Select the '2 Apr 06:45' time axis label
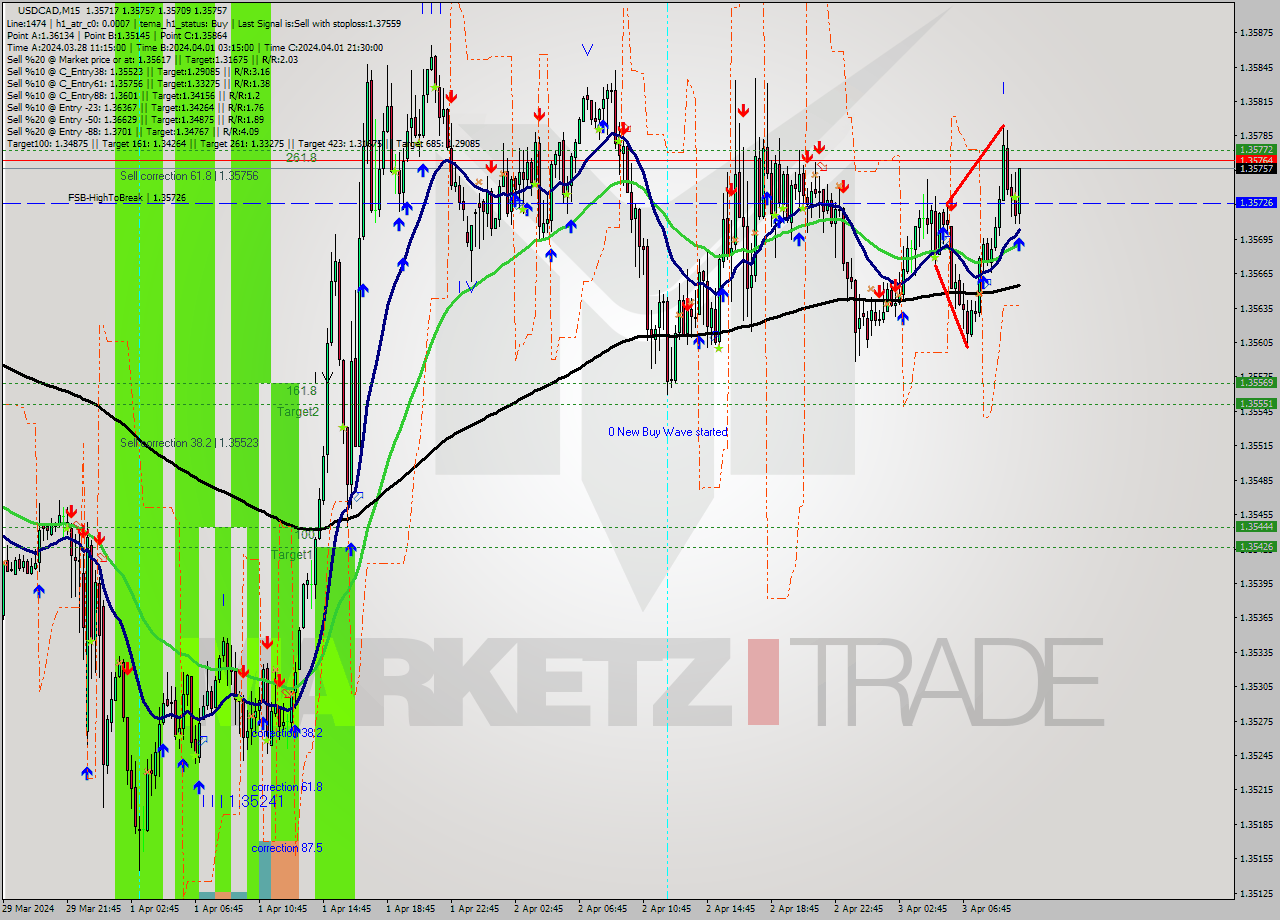The image size is (1280, 920). [602, 909]
